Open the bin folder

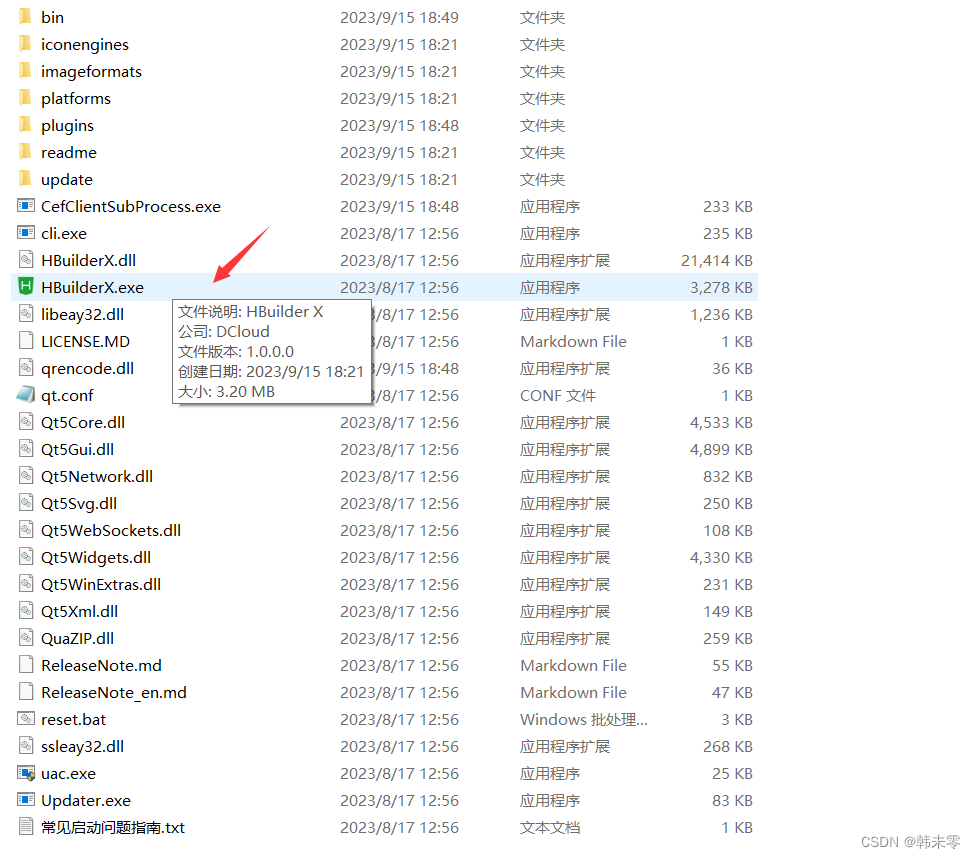pyautogui.click(x=52, y=17)
